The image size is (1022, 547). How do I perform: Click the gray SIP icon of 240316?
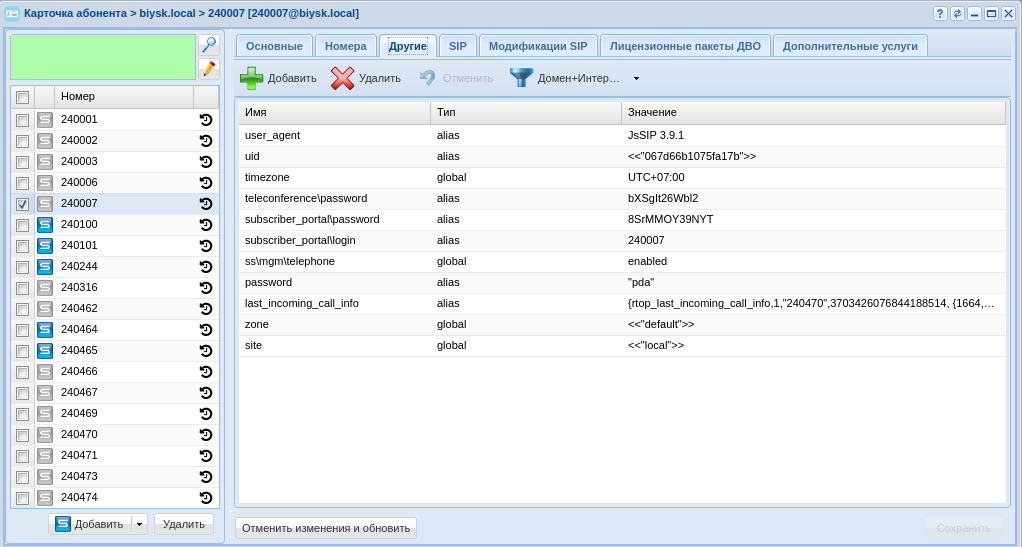44,288
